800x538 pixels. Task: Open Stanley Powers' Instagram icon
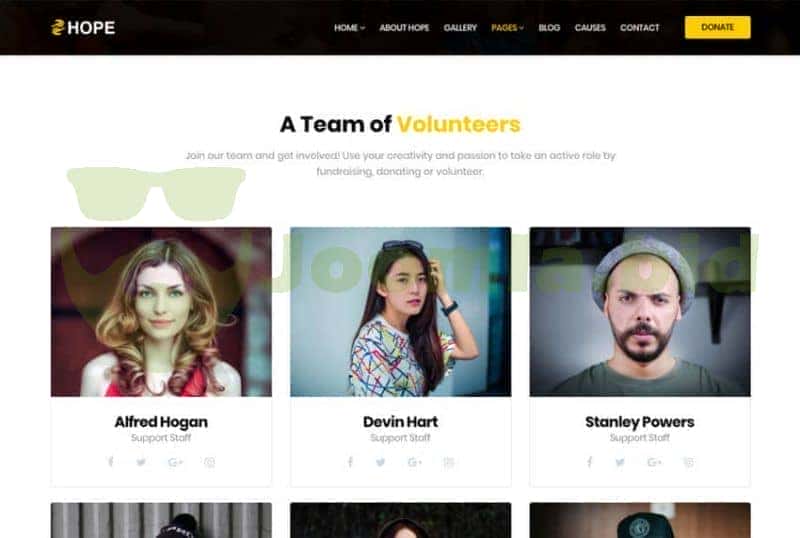tap(688, 462)
